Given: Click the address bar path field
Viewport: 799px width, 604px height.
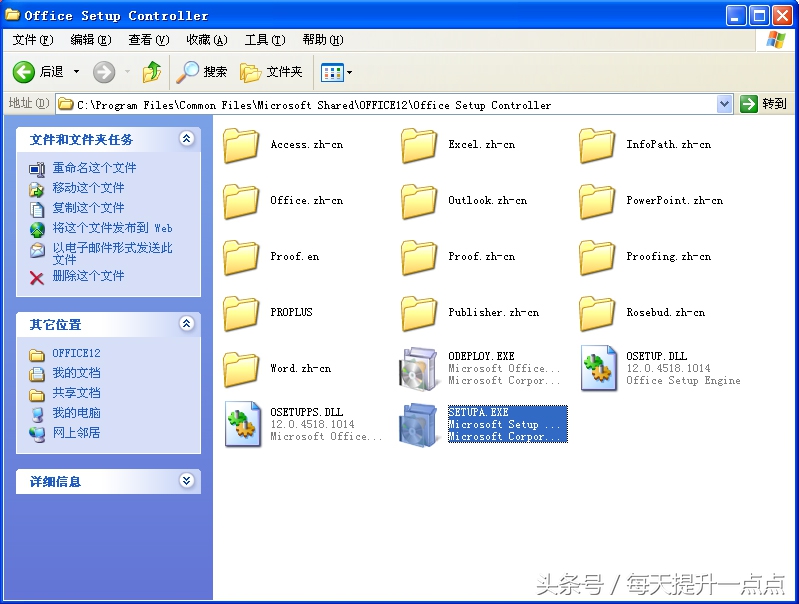Looking at the screenshot, I should [x=387, y=105].
